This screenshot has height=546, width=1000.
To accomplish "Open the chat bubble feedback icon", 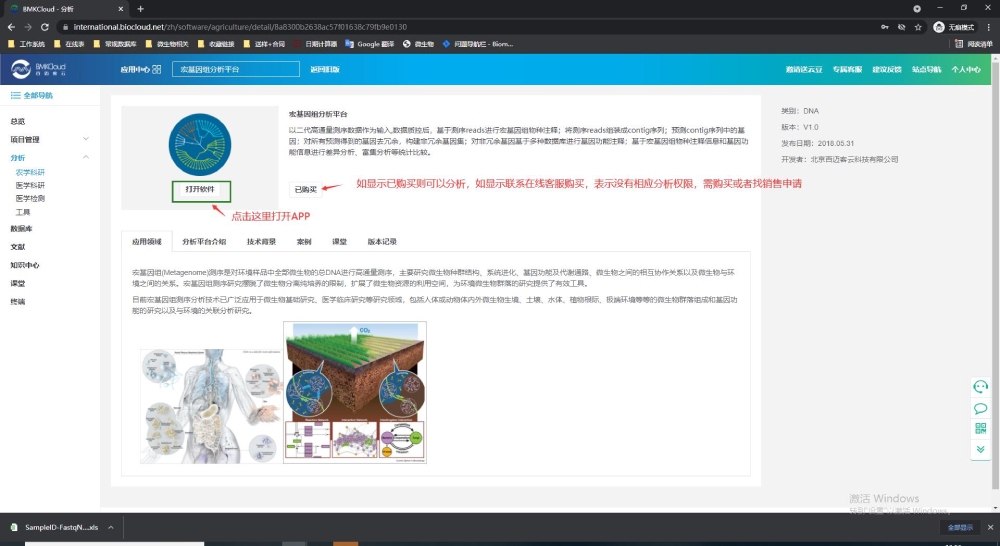I will pyautogui.click(x=980, y=408).
